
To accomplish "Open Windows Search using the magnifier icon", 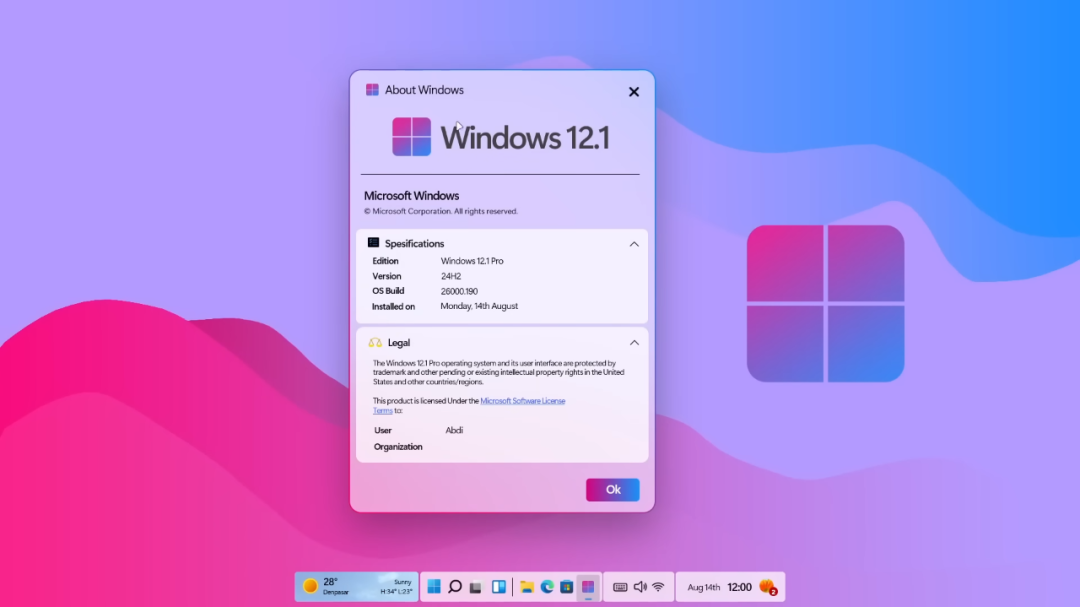I will click(455, 587).
